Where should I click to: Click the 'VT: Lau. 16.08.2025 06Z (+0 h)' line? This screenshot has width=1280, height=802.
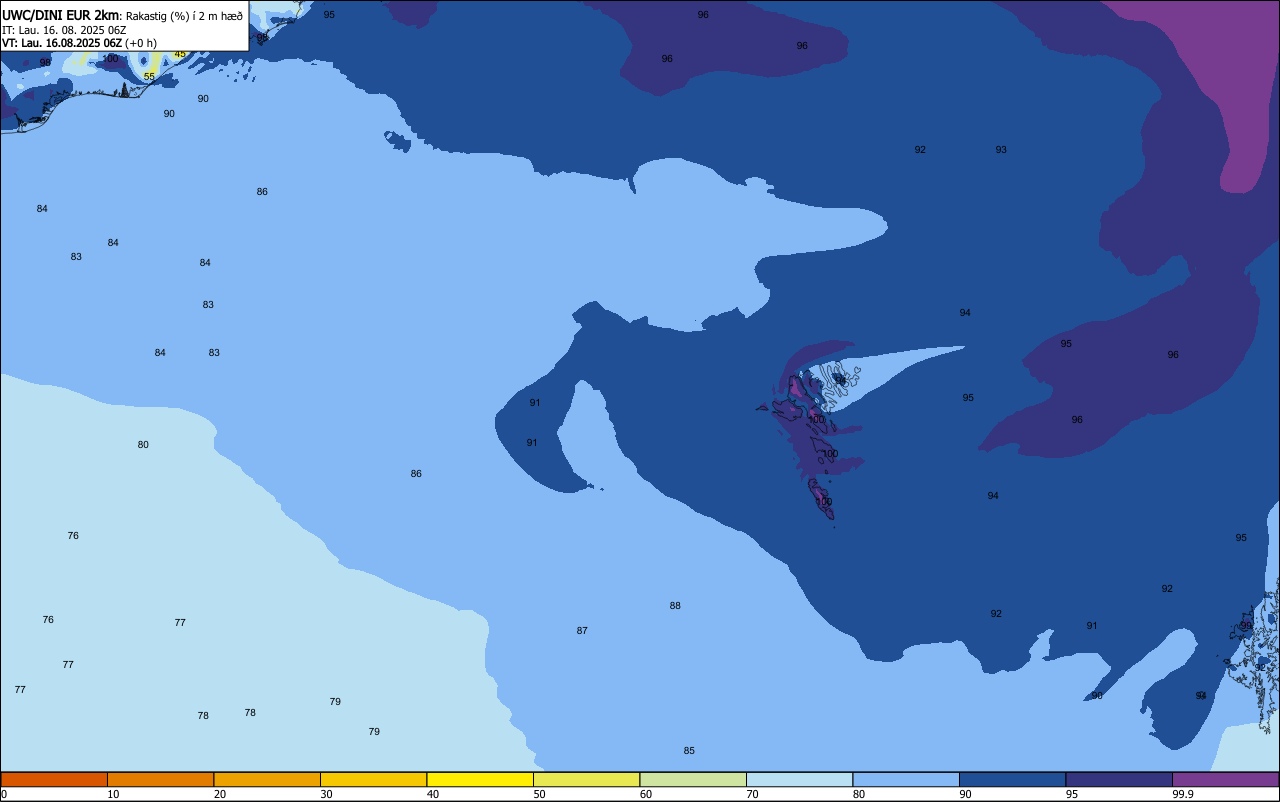tap(79, 43)
